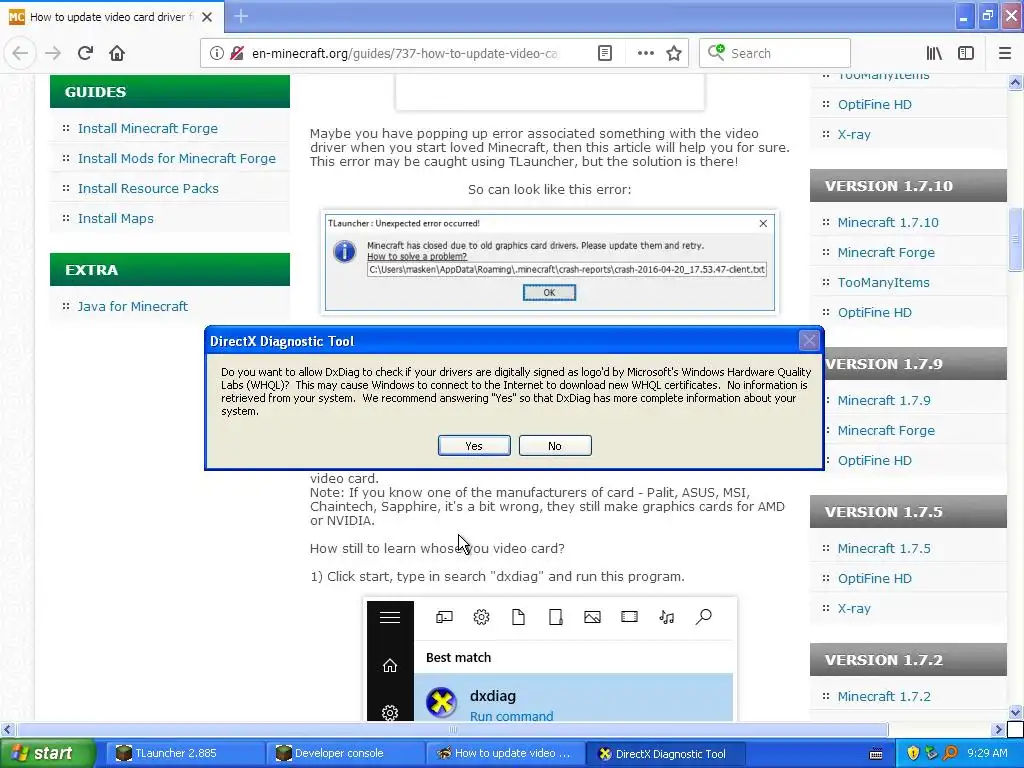Open the browser home page icon
1024x768 pixels.
pyautogui.click(x=117, y=53)
